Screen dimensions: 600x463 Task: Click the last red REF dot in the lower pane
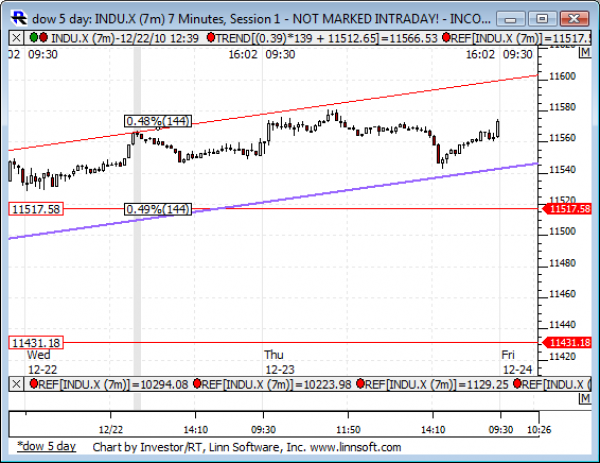517,383
